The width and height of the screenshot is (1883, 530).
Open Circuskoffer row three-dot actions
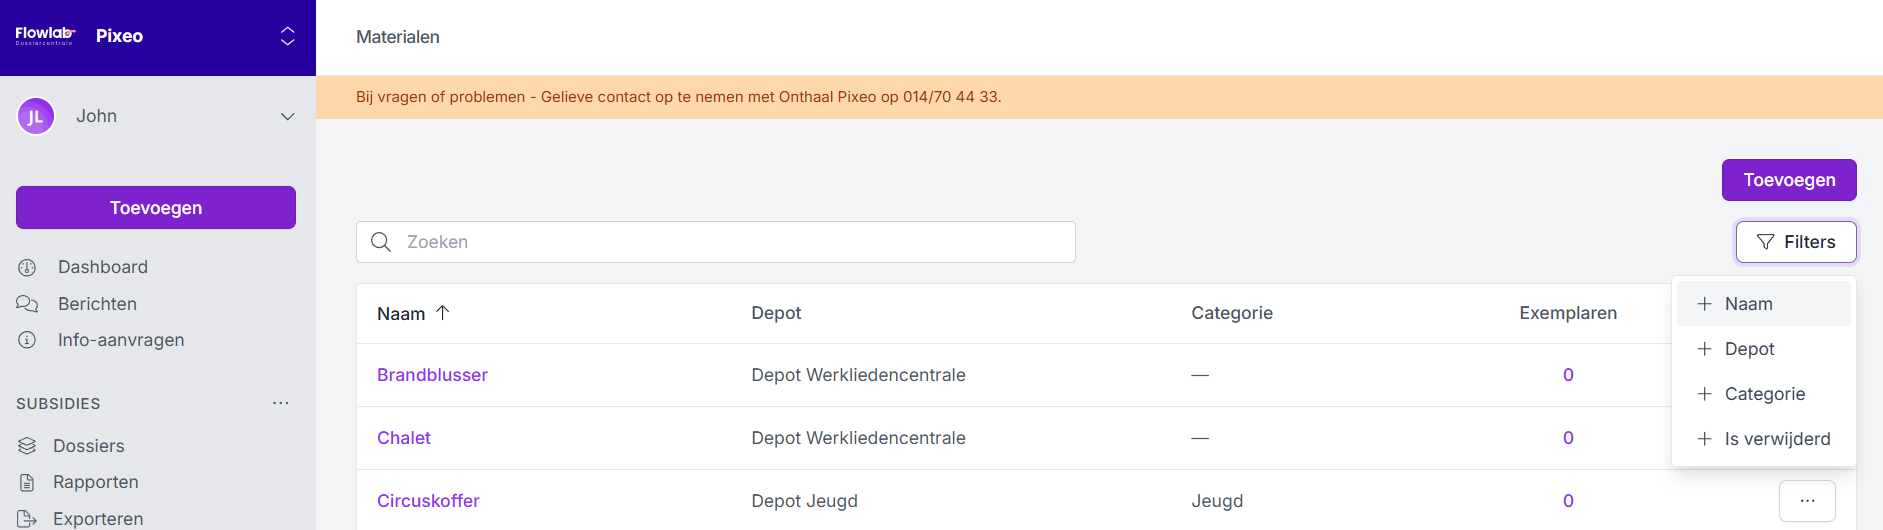(1807, 501)
